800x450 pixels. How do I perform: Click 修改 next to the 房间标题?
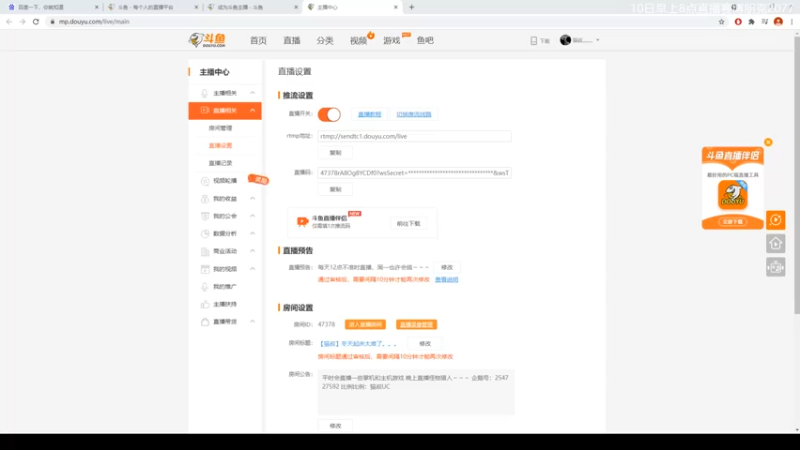pos(425,343)
